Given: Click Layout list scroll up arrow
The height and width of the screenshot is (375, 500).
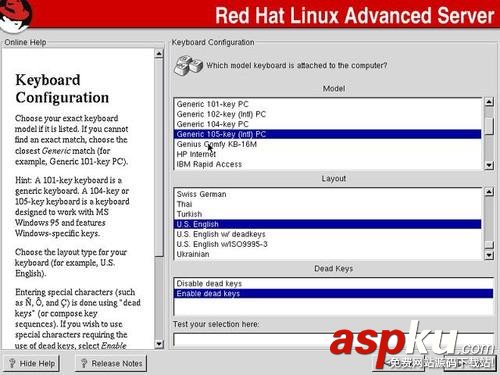Looking at the screenshot, I should pos(489,192).
